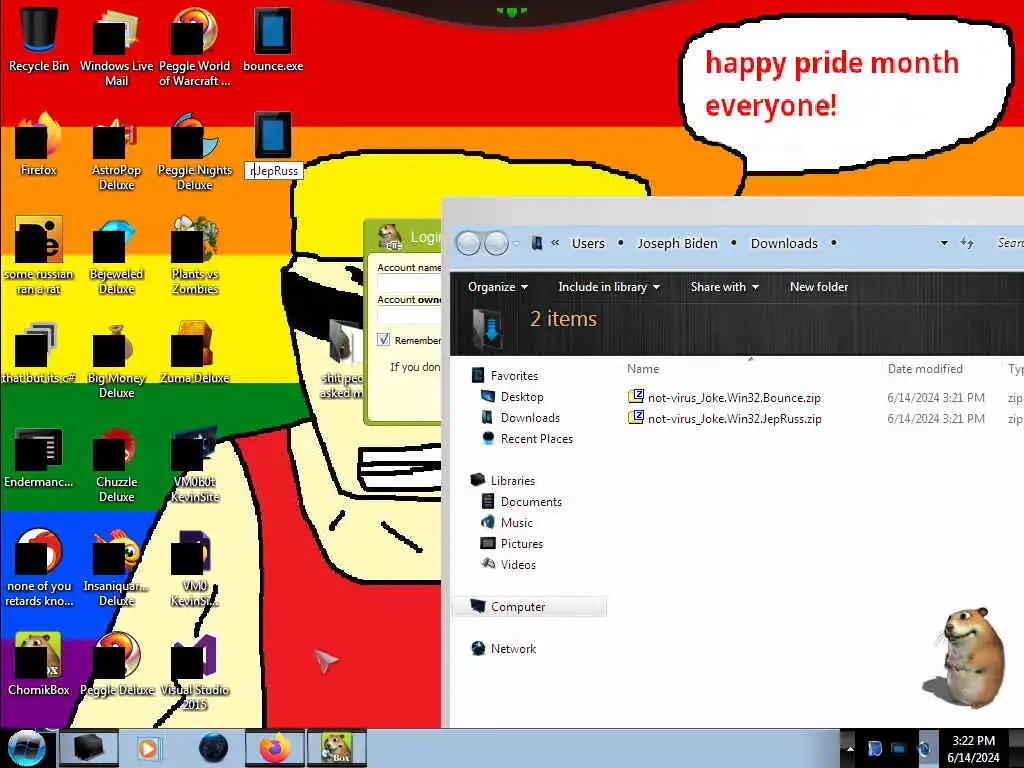Screen dimensions: 1024x768
Task: Expand the address bar history dropdown arrow
Action: (x=944, y=243)
